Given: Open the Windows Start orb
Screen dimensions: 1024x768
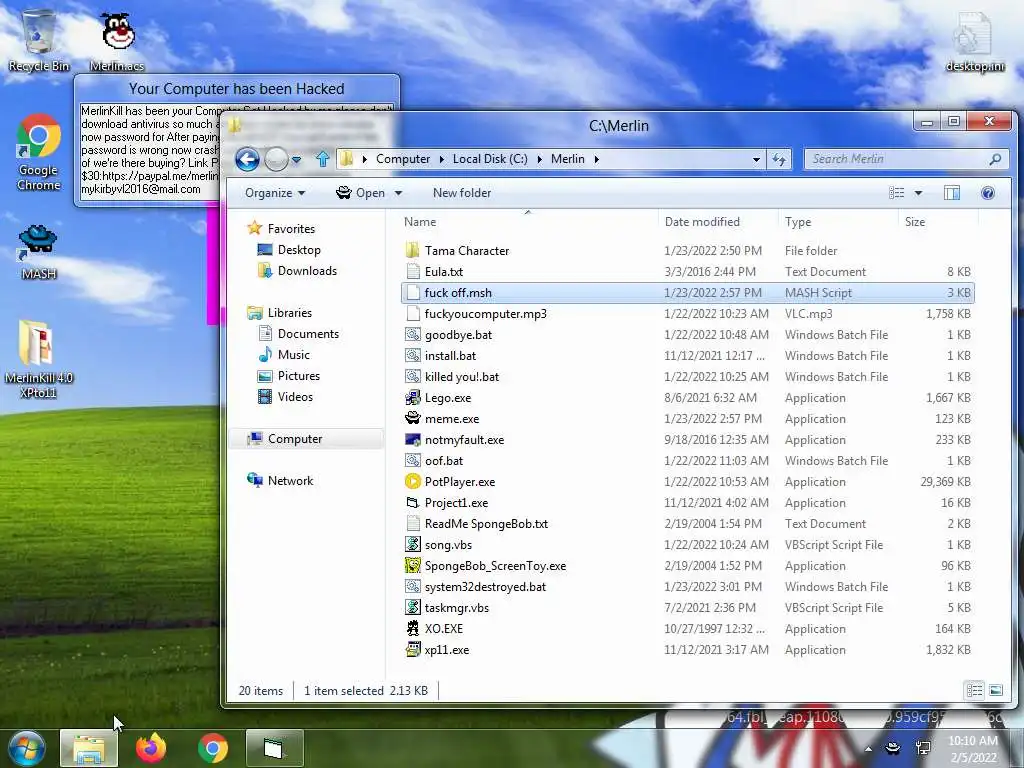Looking at the screenshot, I should [x=26, y=748].
